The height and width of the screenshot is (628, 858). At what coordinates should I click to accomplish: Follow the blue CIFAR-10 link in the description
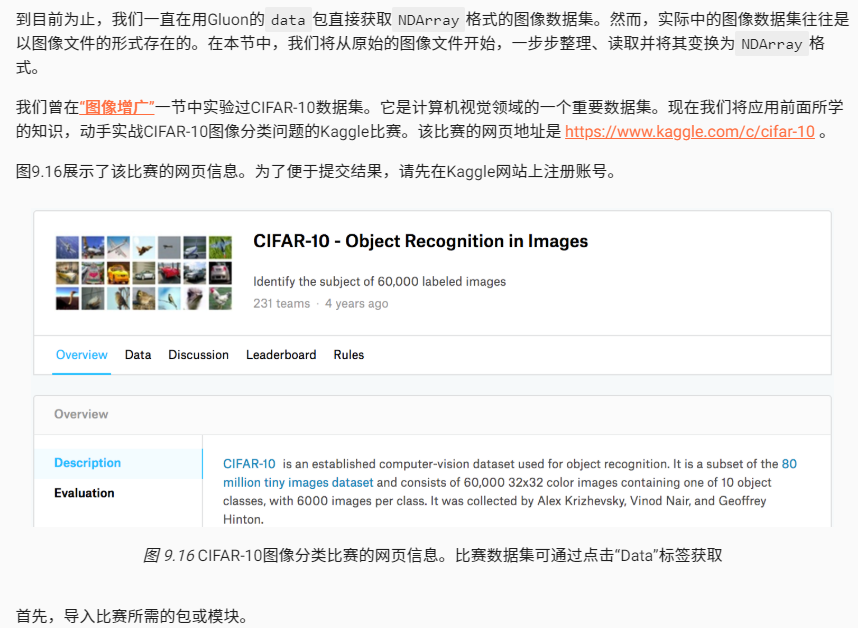(249, 464)
